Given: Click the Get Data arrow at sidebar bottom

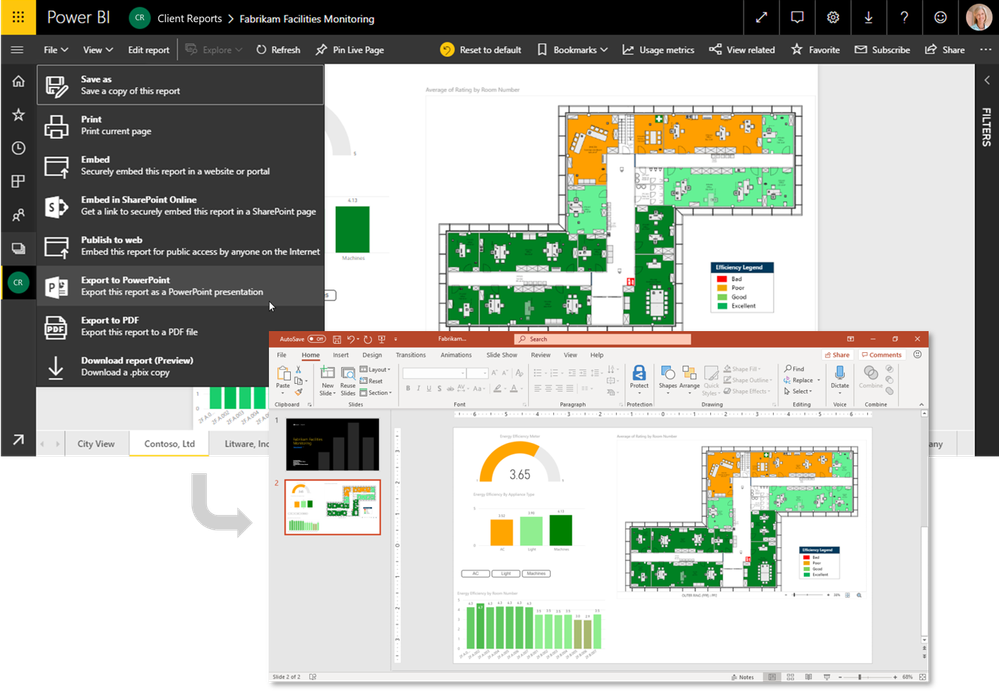Looking at the screenshot, I should pos(18,439).
